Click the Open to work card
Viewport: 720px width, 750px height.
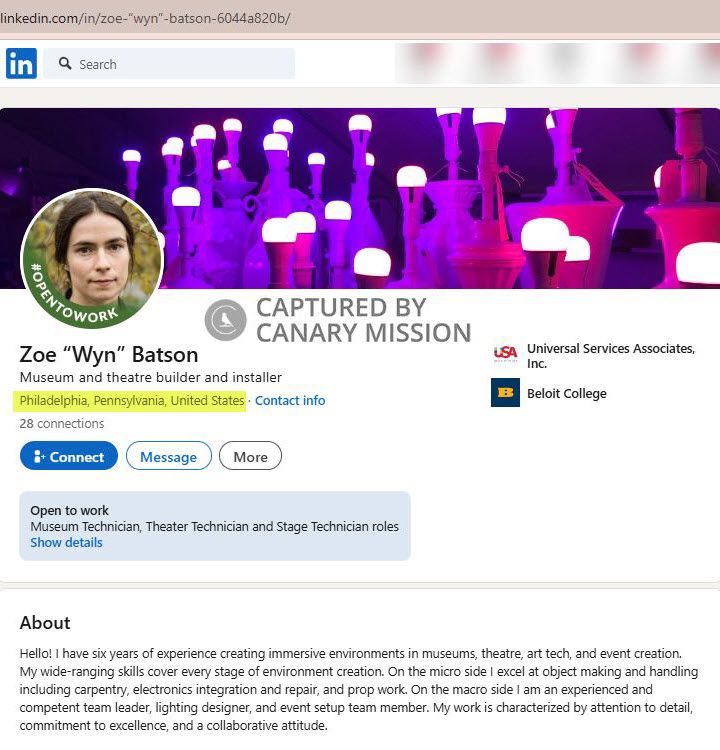(x=214, y=525)
